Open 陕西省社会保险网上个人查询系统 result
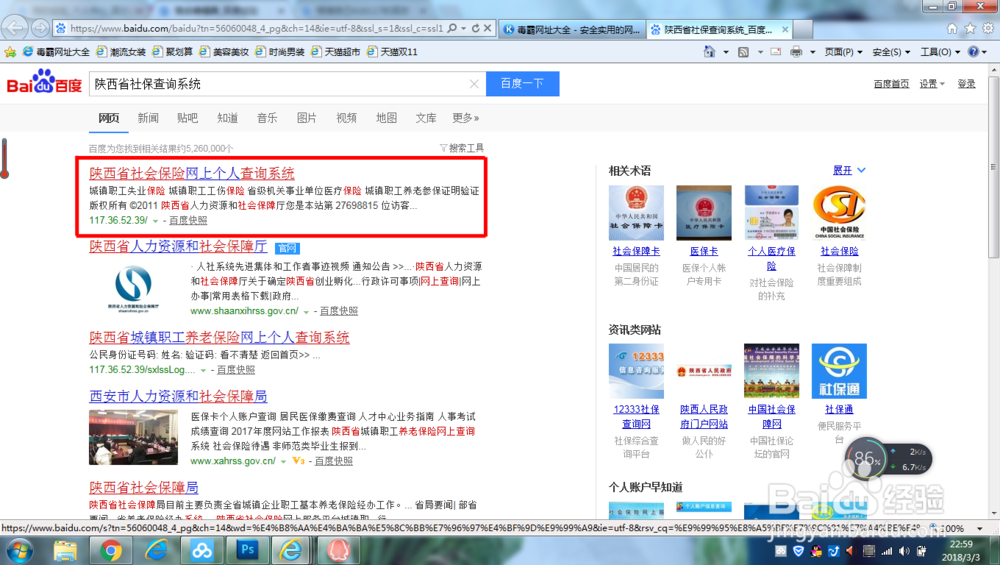This screenshot has height=565, width=1000. 192,173
